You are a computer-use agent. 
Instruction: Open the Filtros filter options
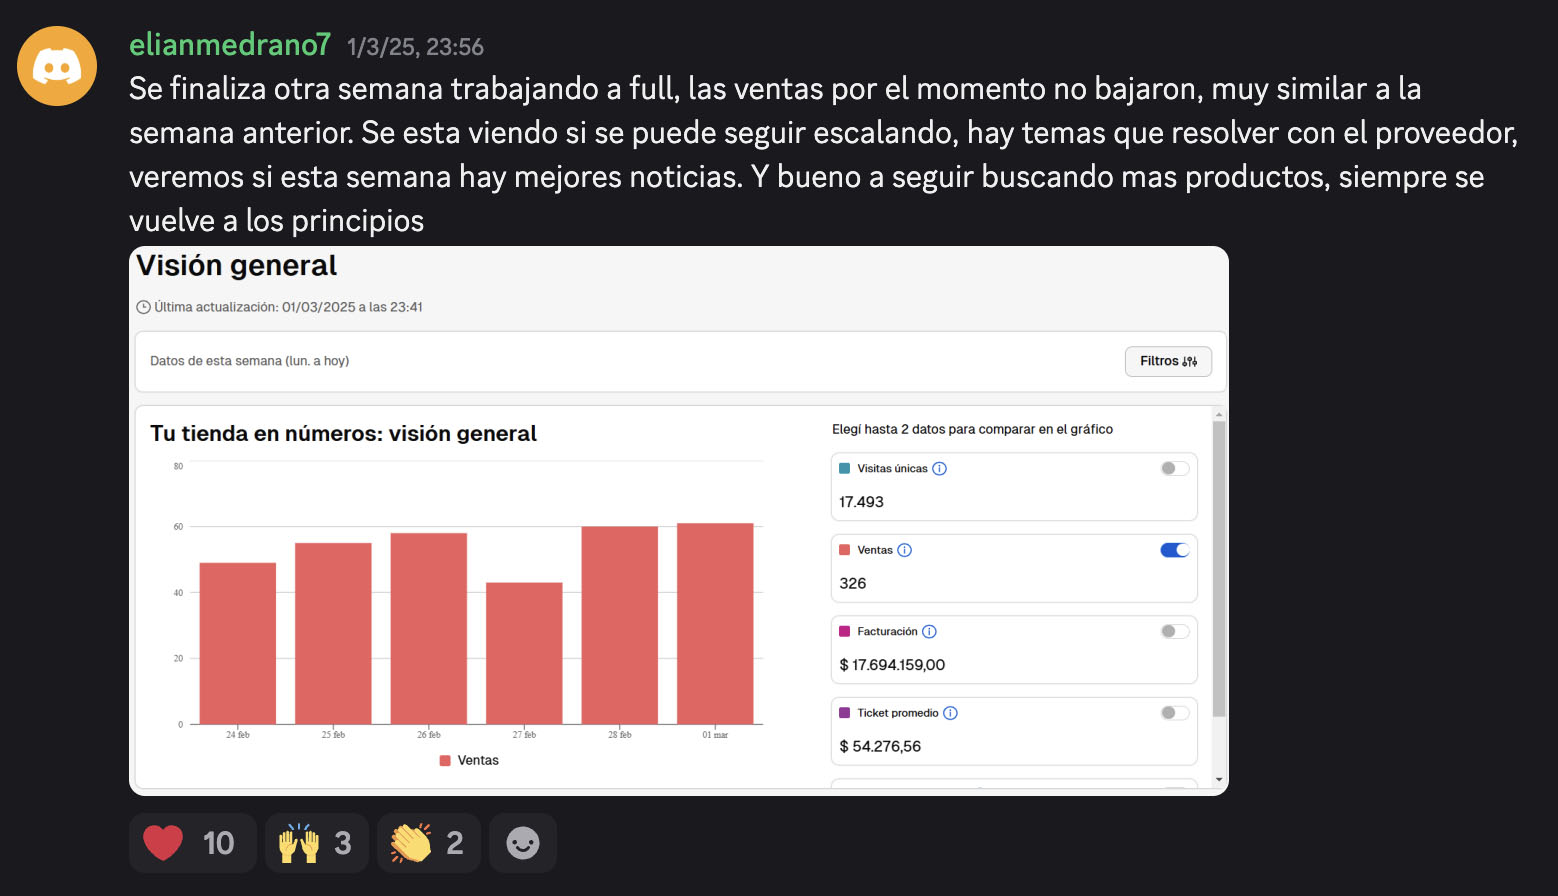1167,361
